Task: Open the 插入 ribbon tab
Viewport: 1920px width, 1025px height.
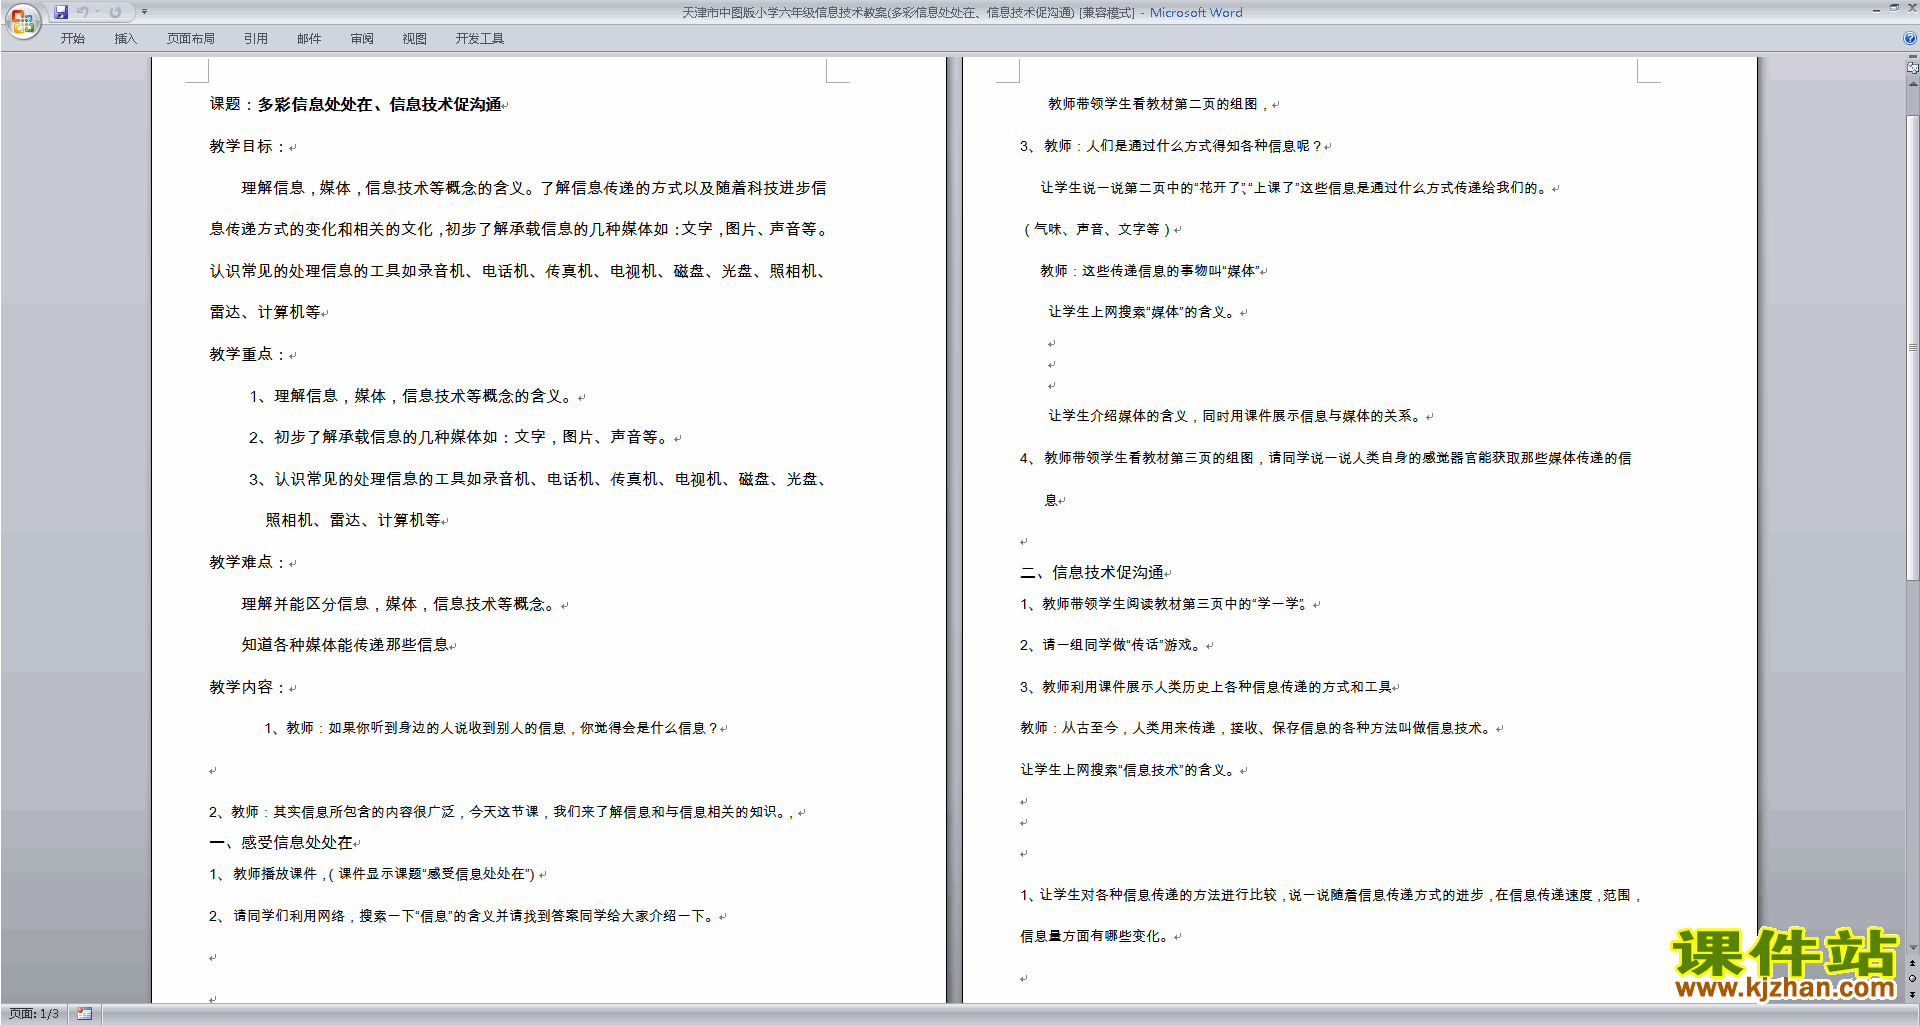Action: 126,39
